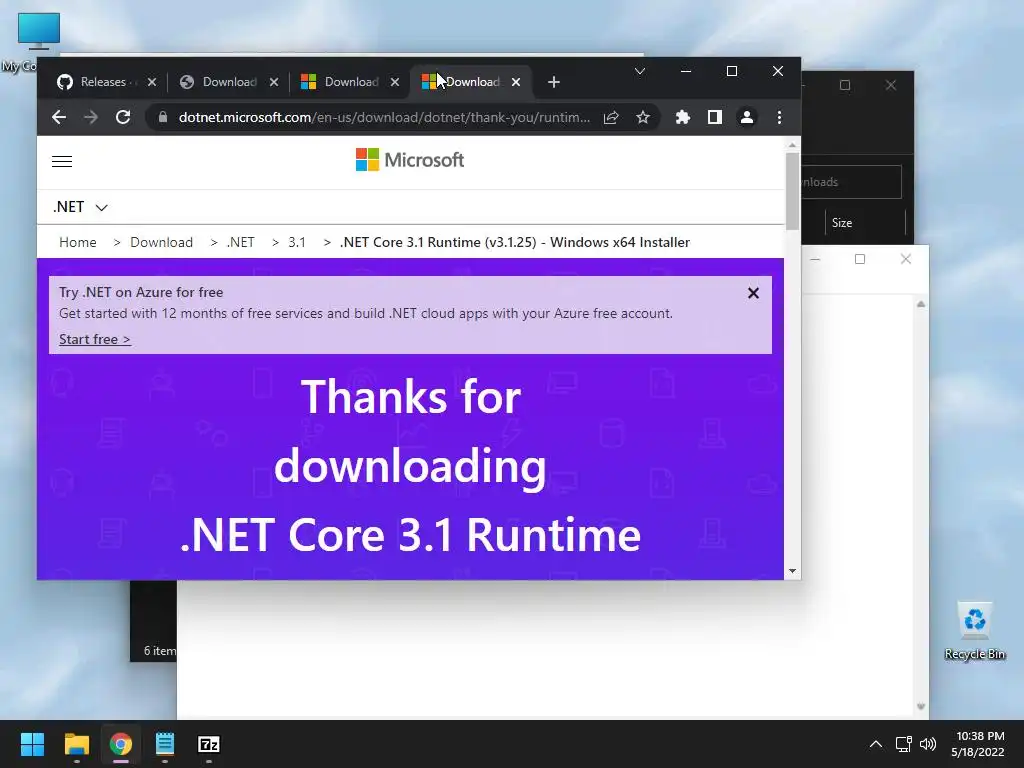Screen dimensions: 1024x768
Task: Open Chrome from the taskbar
Action: click(x=121, y=744)
